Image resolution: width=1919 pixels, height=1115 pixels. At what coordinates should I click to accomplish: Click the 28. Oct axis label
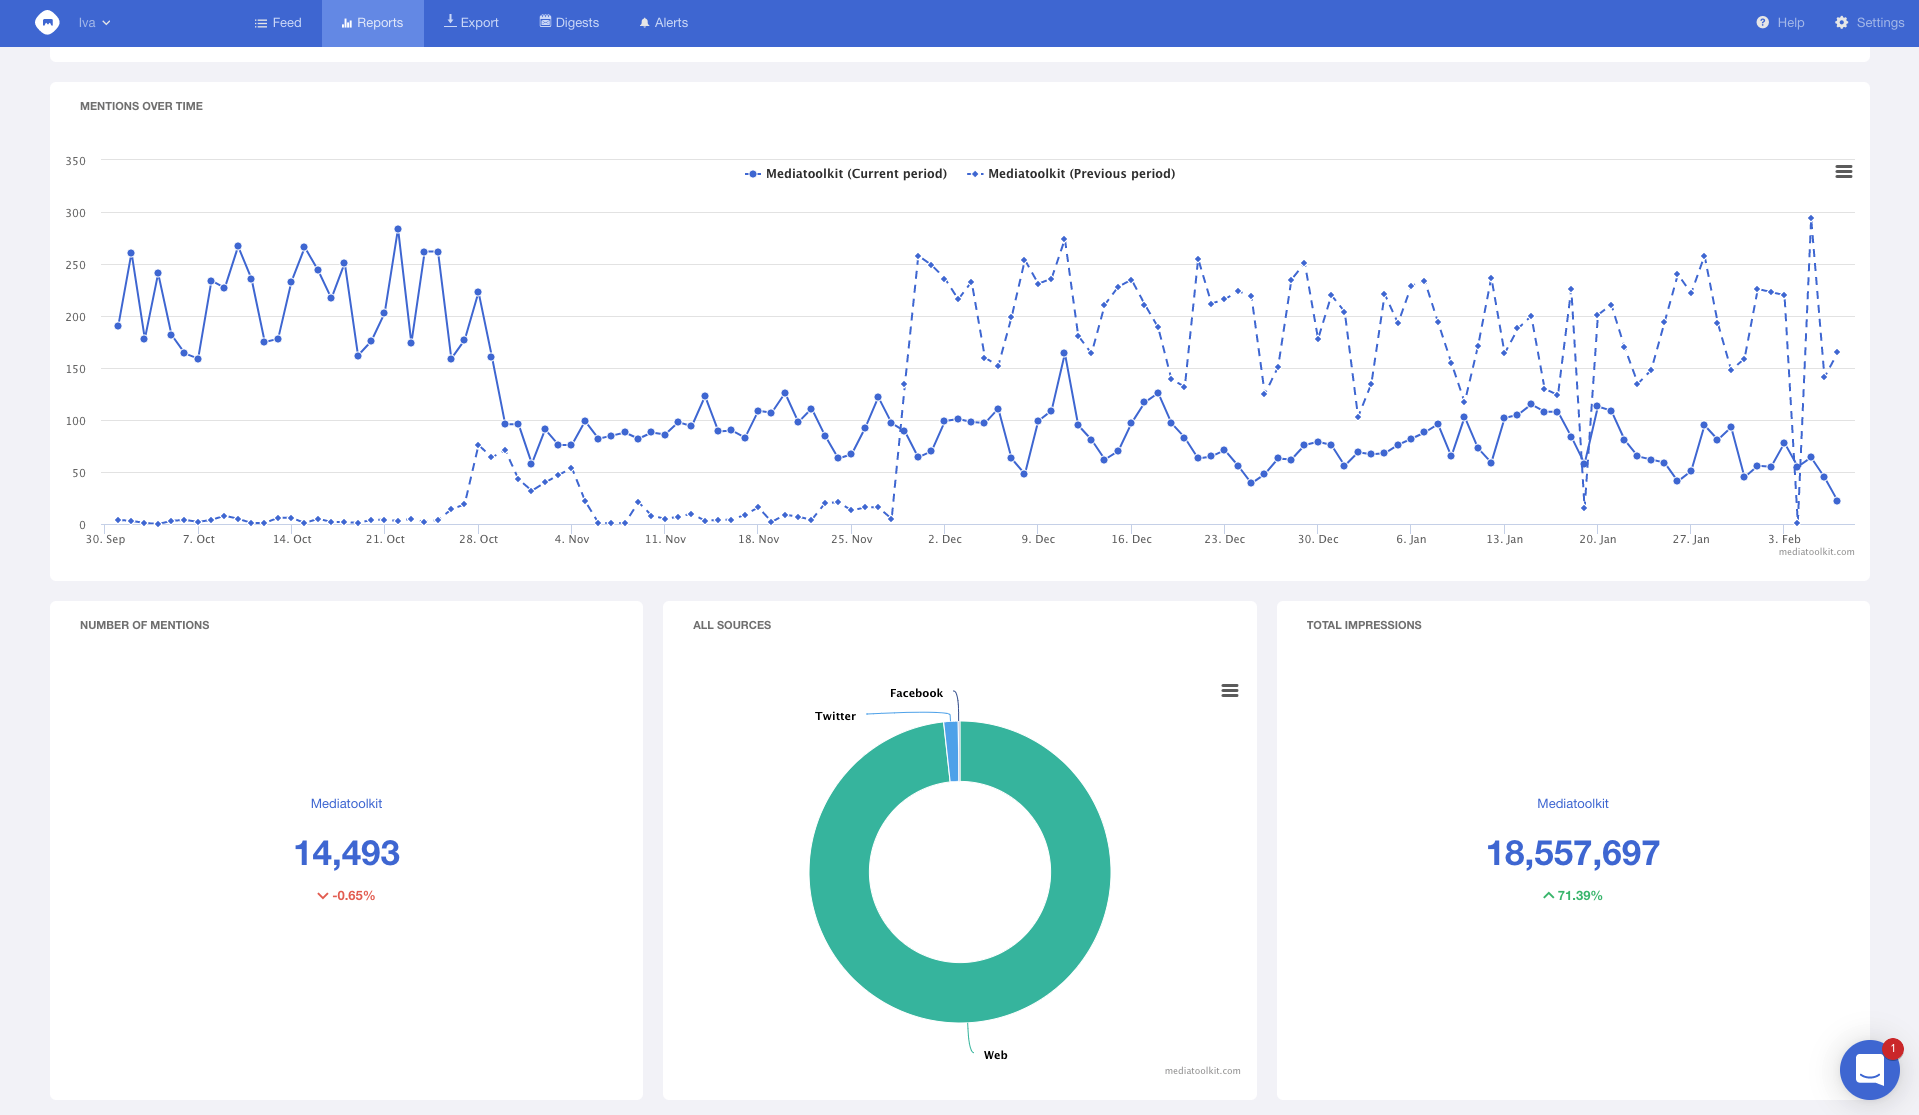point(478,539)
